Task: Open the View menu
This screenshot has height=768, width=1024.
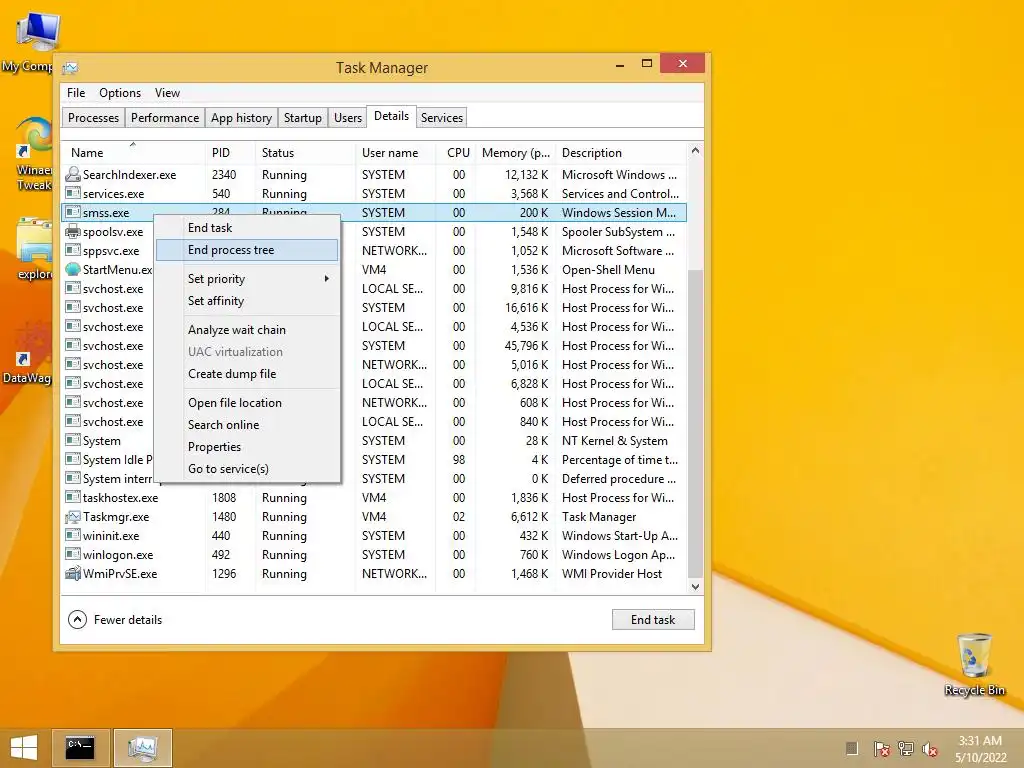Action: click(x=167, y=93)
